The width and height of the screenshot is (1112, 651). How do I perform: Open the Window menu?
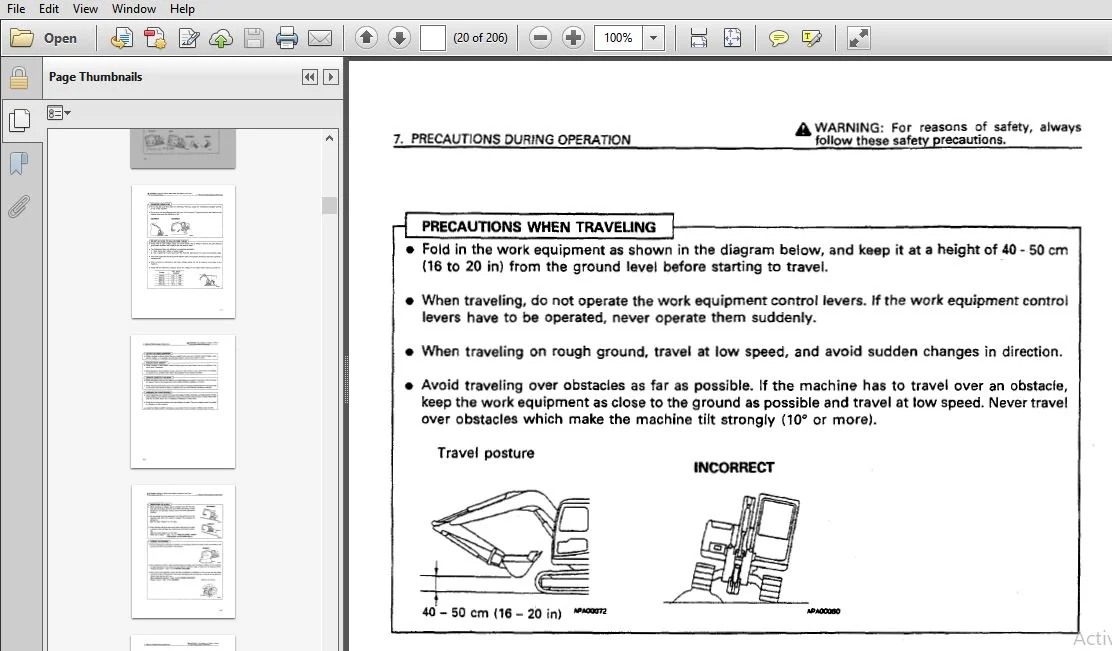click(134, 9)
